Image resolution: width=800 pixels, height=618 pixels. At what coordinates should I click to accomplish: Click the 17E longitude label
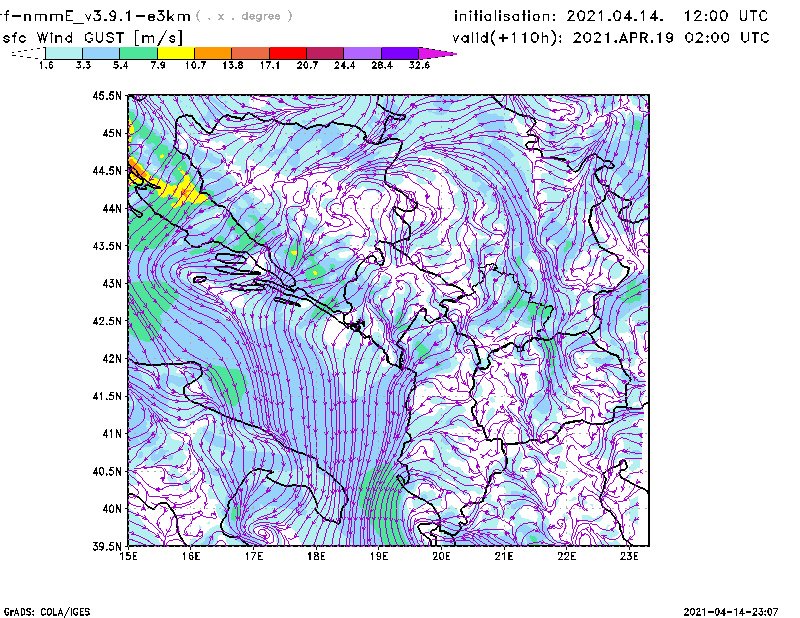254,556
